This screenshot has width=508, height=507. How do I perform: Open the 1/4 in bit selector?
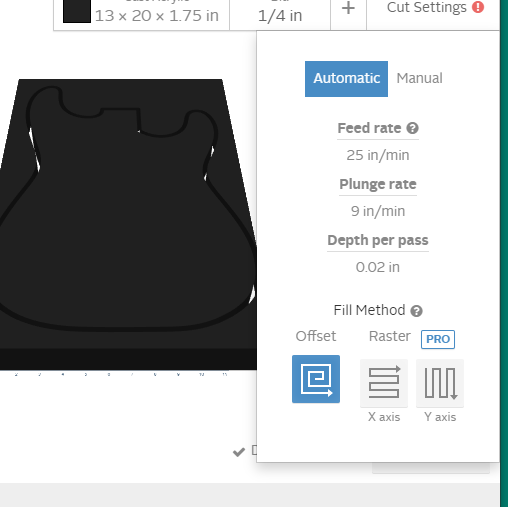(280, 15)
